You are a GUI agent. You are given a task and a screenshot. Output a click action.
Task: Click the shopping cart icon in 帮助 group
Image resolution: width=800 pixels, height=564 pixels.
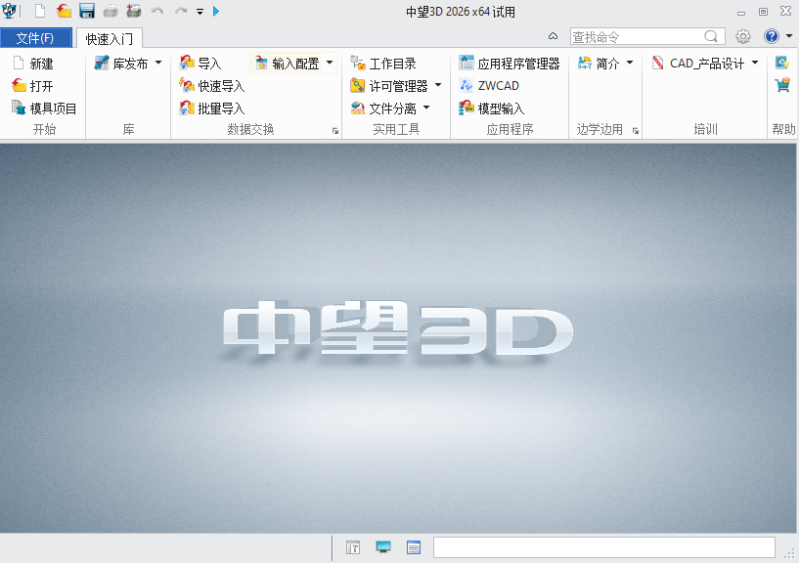coord(782,85)
